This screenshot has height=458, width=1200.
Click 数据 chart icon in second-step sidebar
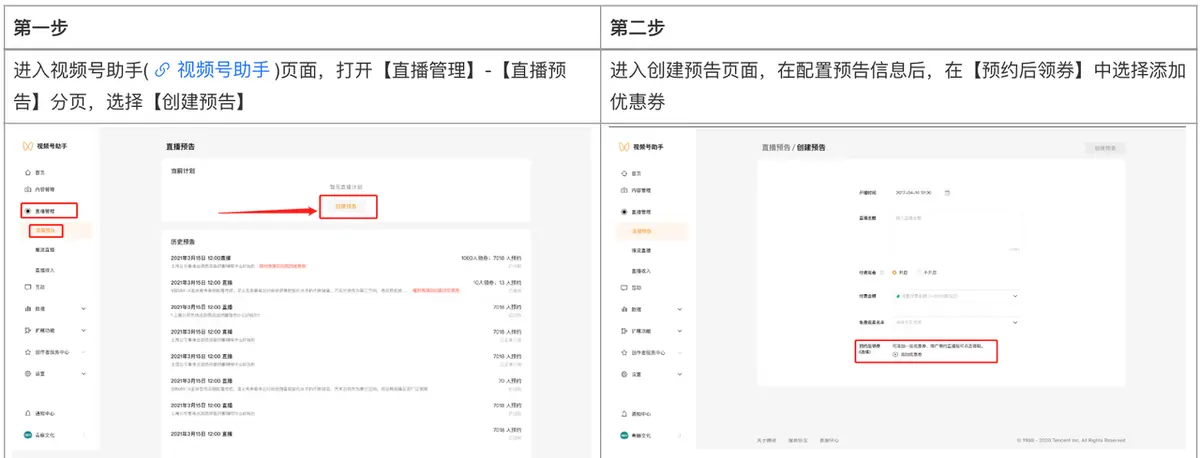[625, 309]
